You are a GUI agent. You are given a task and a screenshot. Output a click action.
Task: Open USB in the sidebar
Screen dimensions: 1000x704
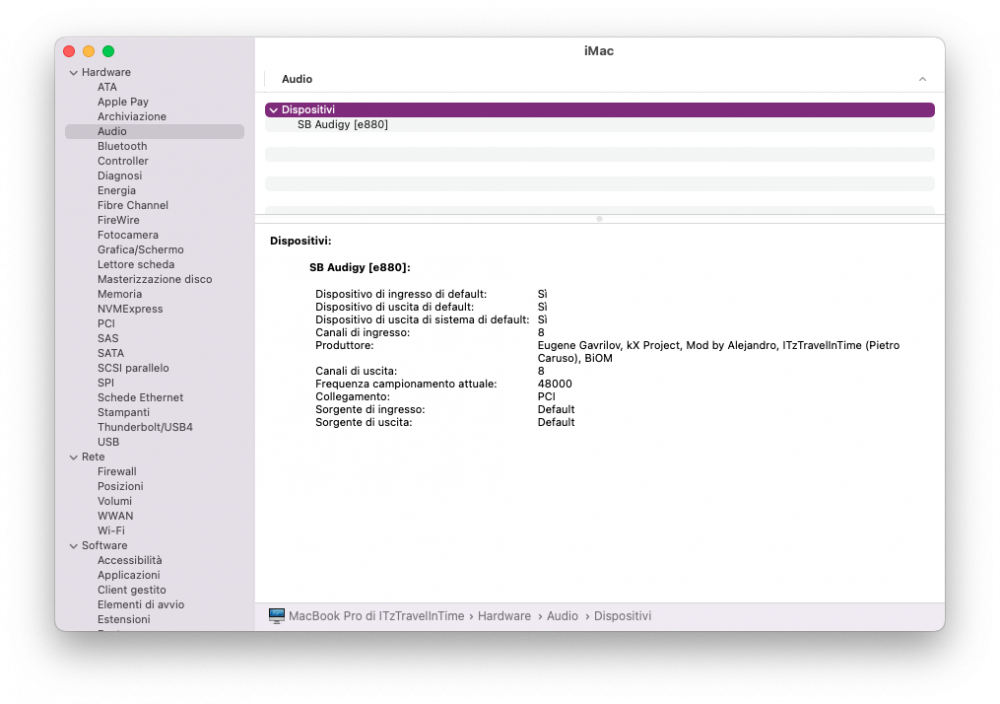(108, 442)
